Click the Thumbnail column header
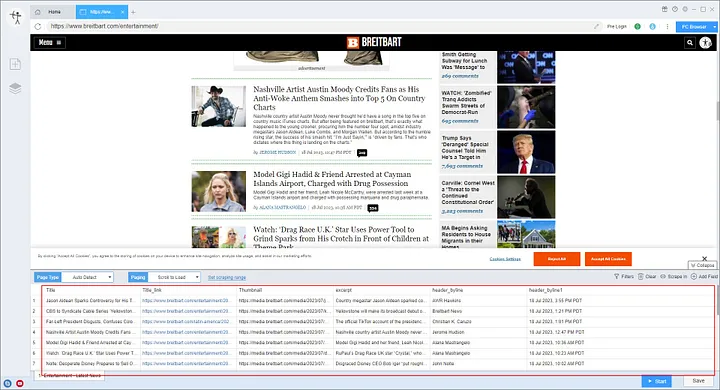 click(x=285, y=290)
